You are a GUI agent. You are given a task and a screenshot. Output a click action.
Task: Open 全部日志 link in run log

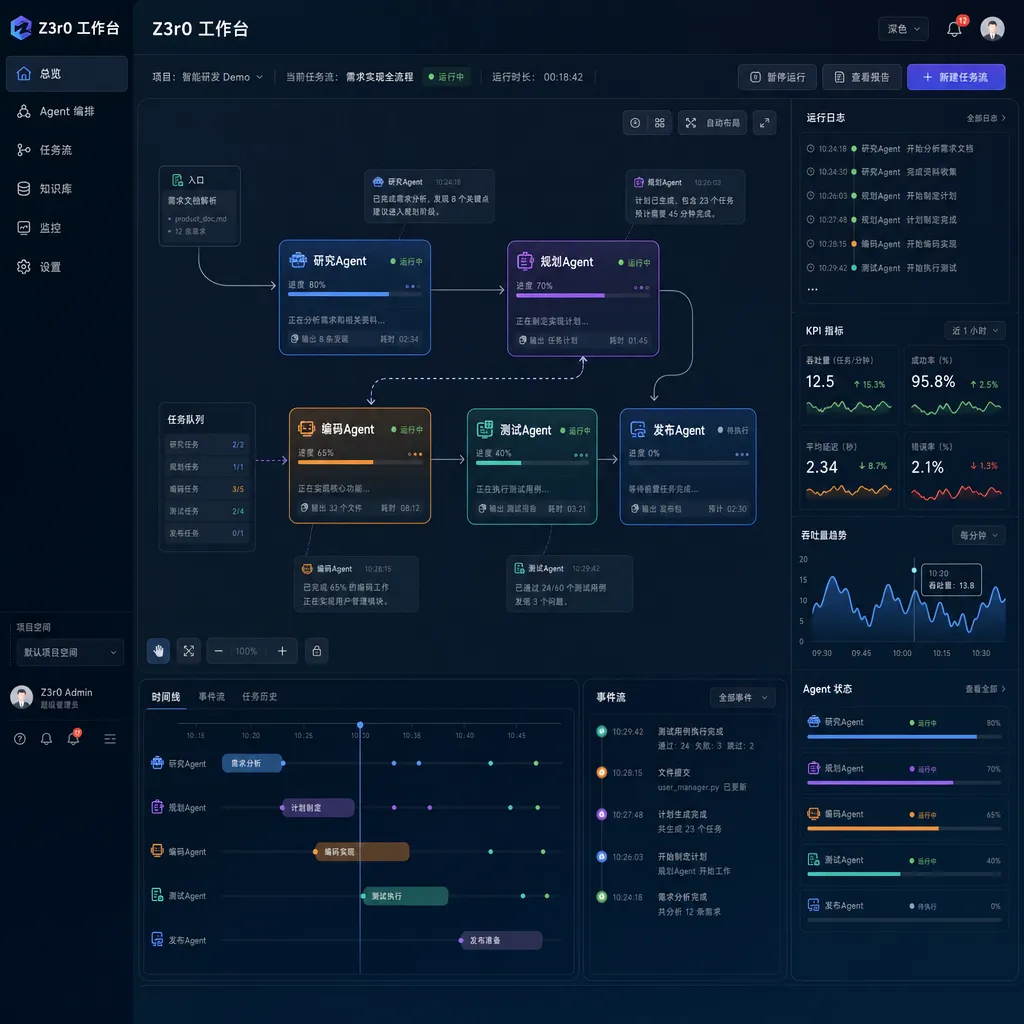[x=985, y=118]
